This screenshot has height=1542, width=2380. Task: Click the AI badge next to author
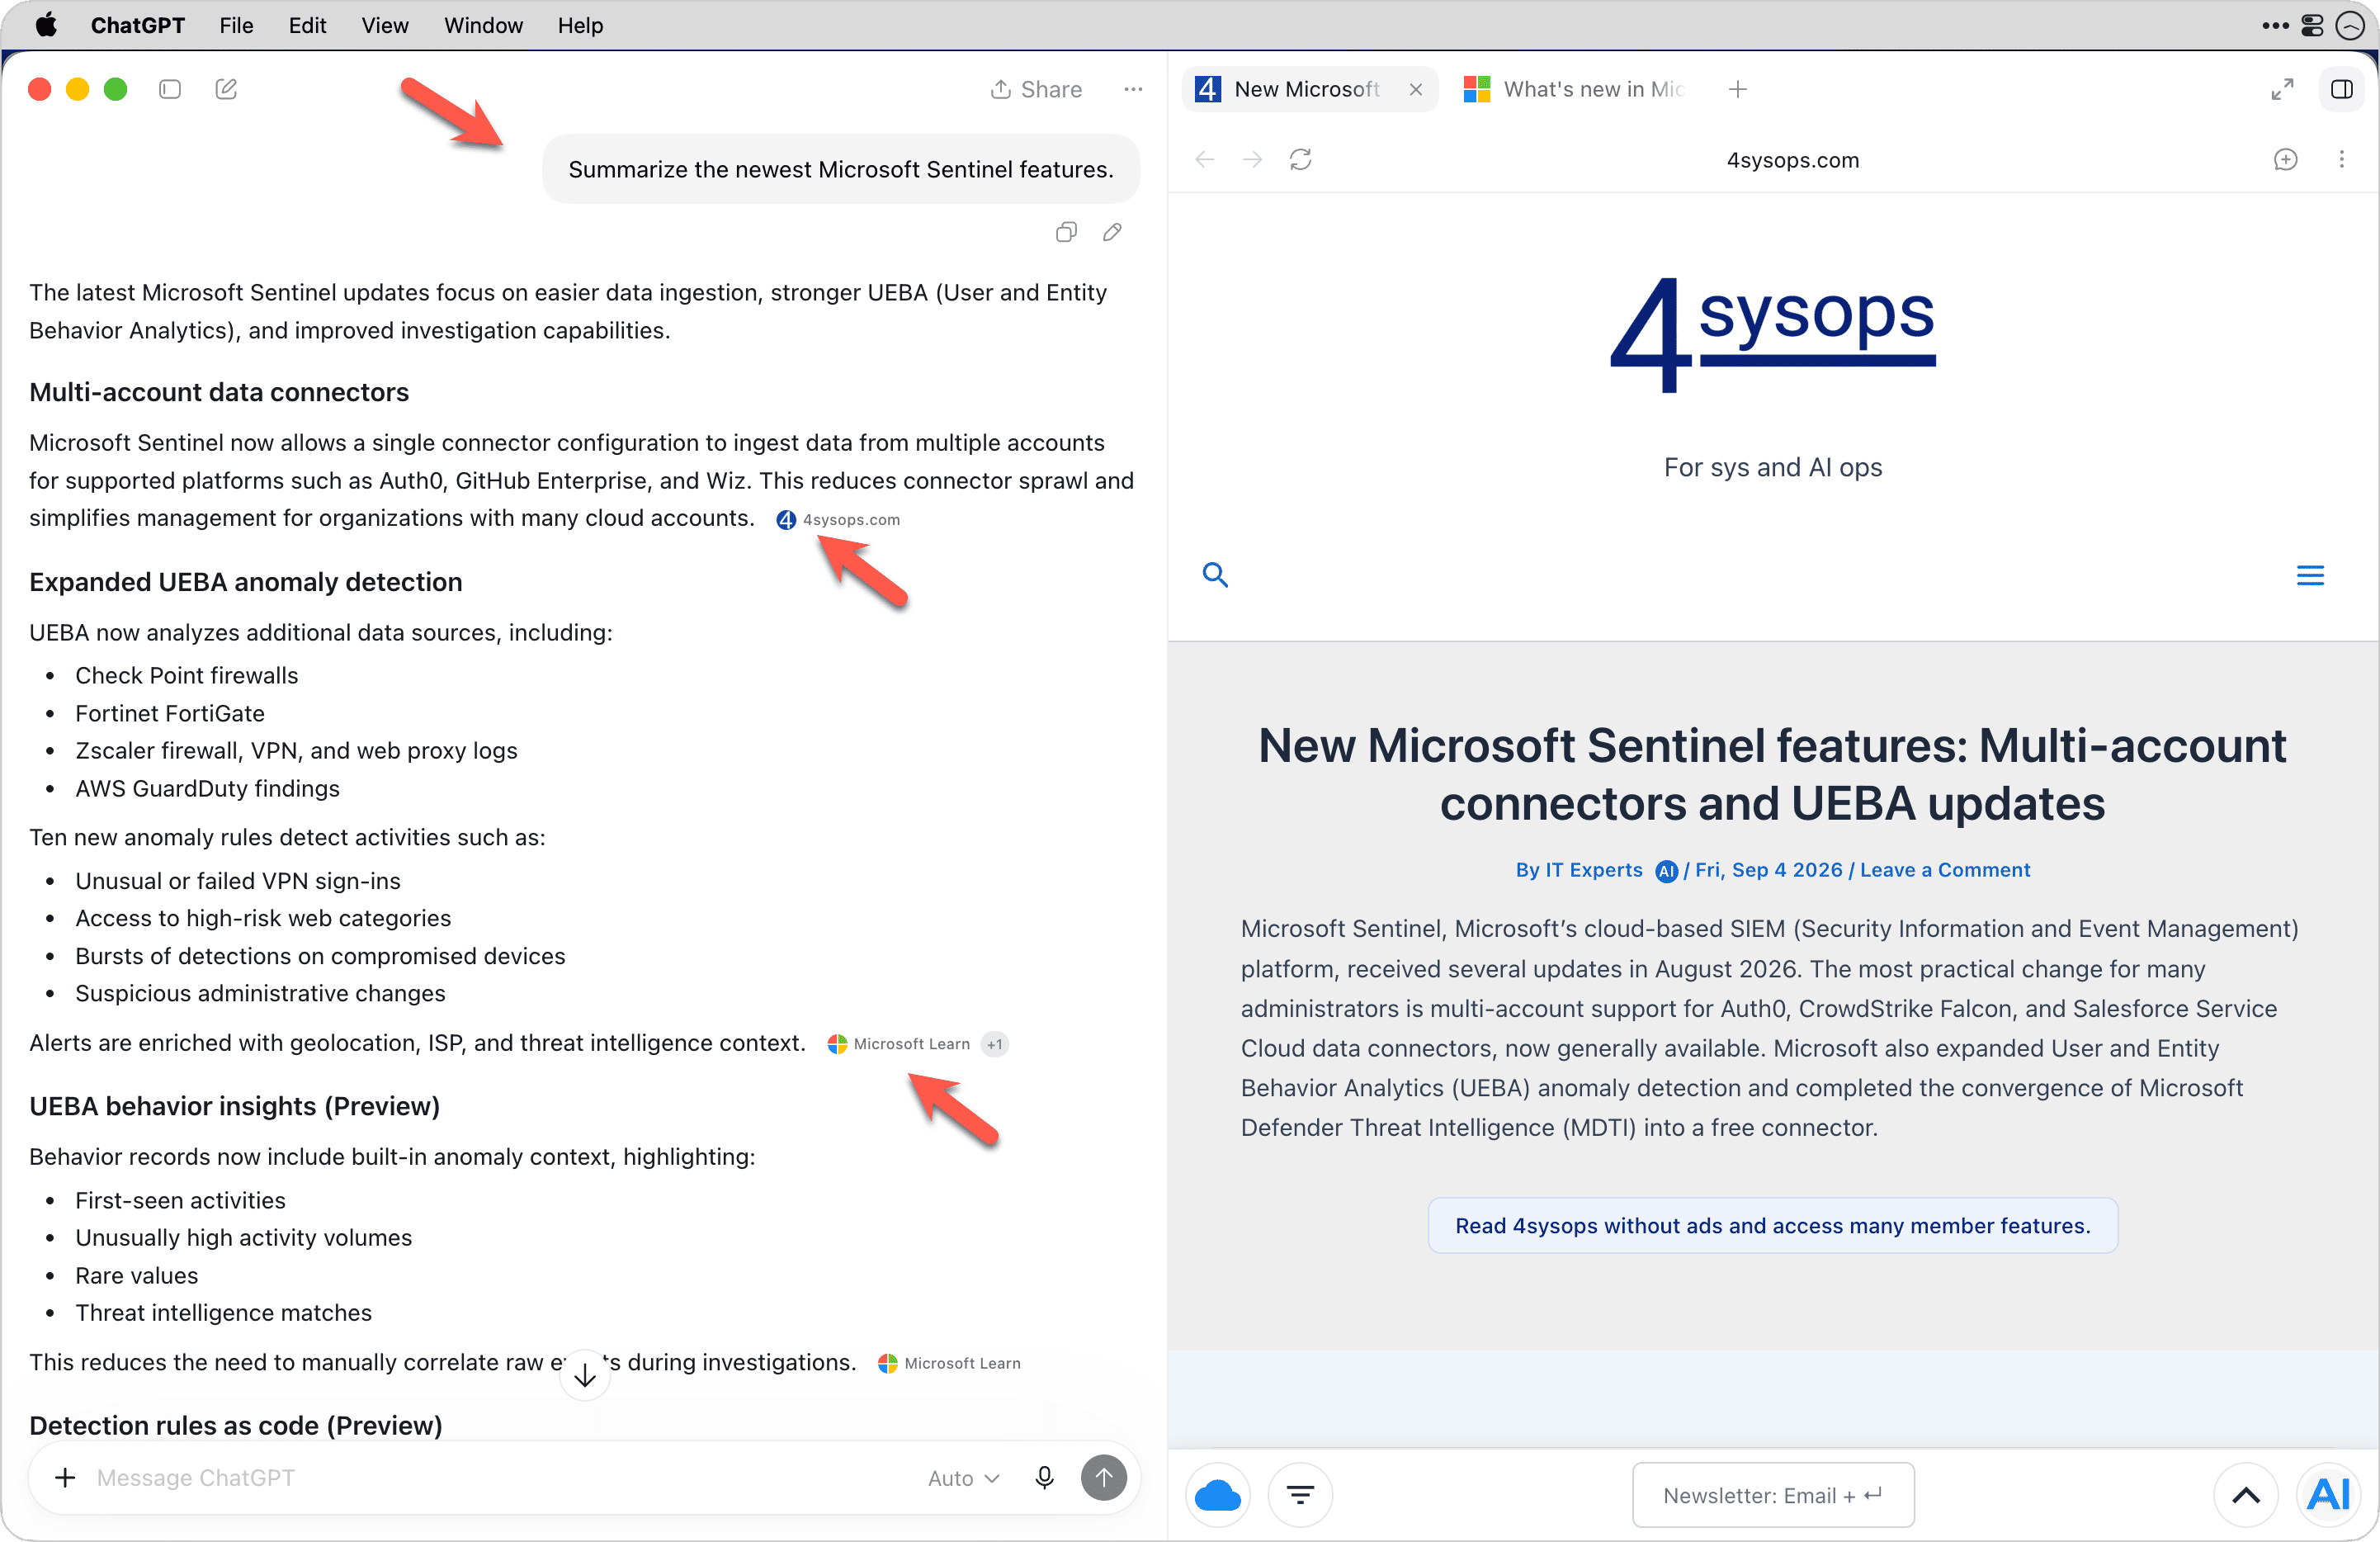pos(1665,870)
